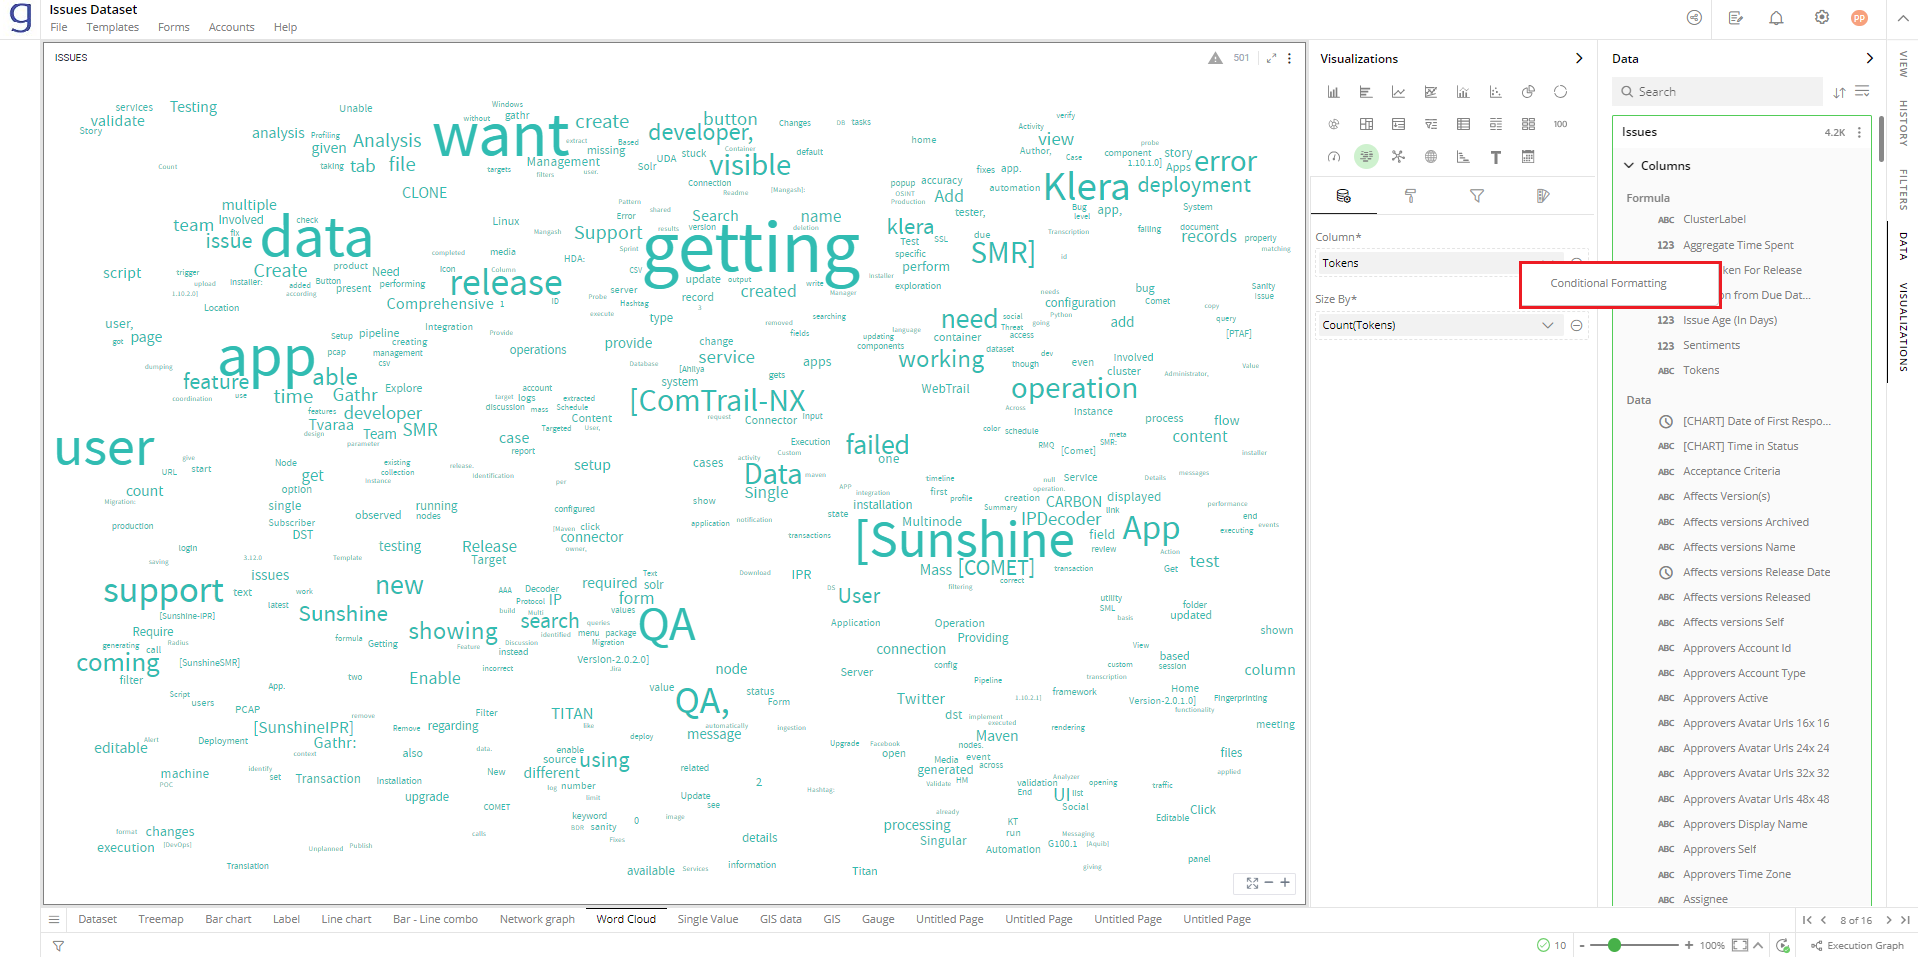The height and width of the screenshot is (957, 1918).
Task: Select the horizontal bar chart visualization
Action: click(1366, 92)
